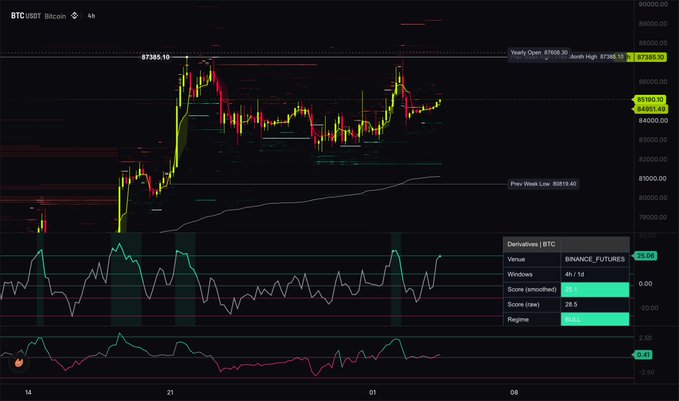Click the Score (smoothed) row label
The height and width of the screenshot is (401, 679).
point(532,289)
